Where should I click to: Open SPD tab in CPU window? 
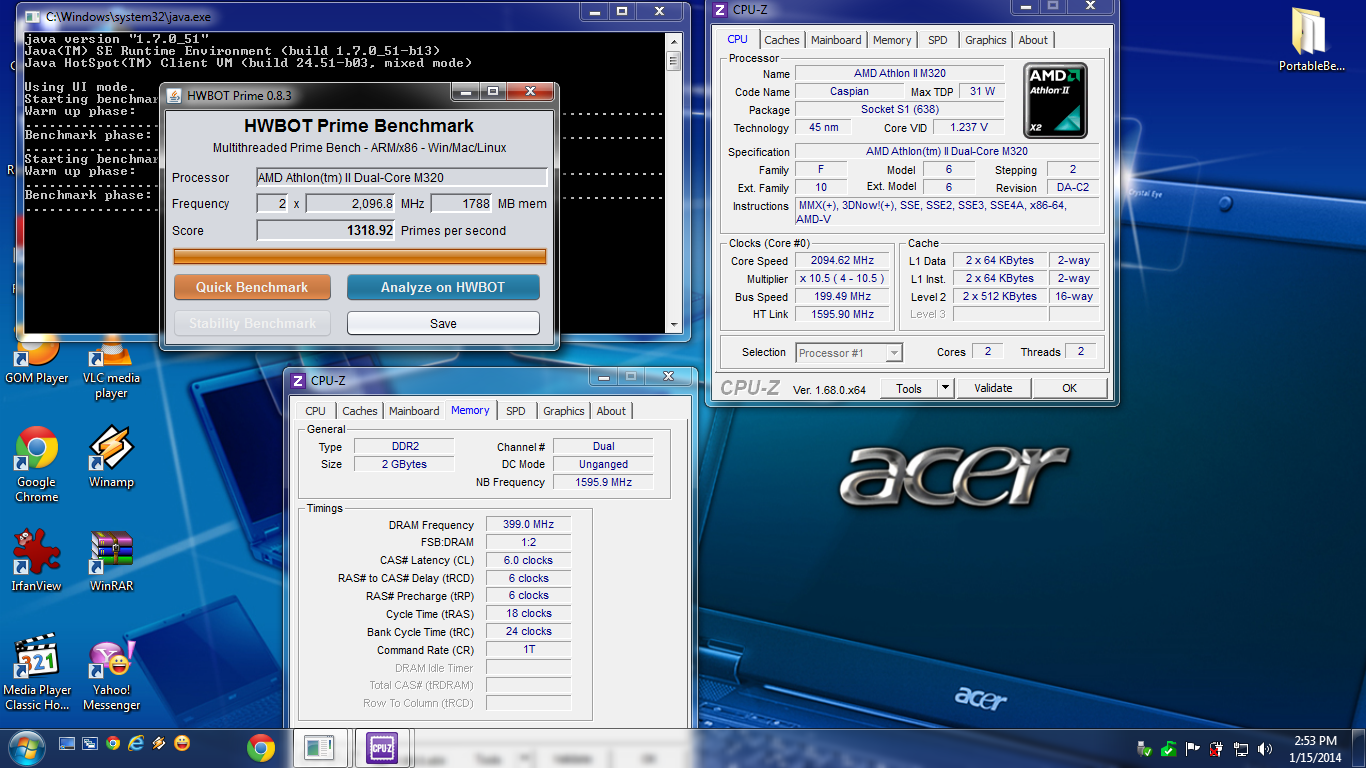(x=938, y=40)
